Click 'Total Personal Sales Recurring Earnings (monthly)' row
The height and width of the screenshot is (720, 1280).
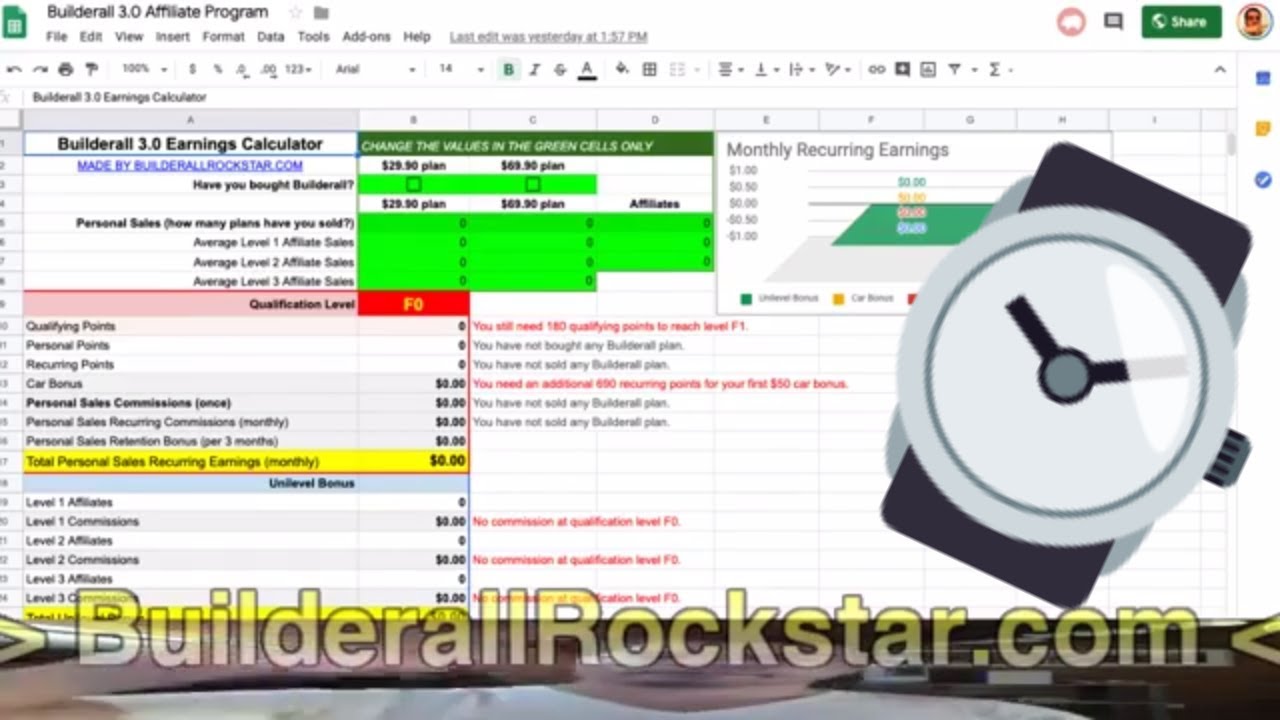[246, 461]
